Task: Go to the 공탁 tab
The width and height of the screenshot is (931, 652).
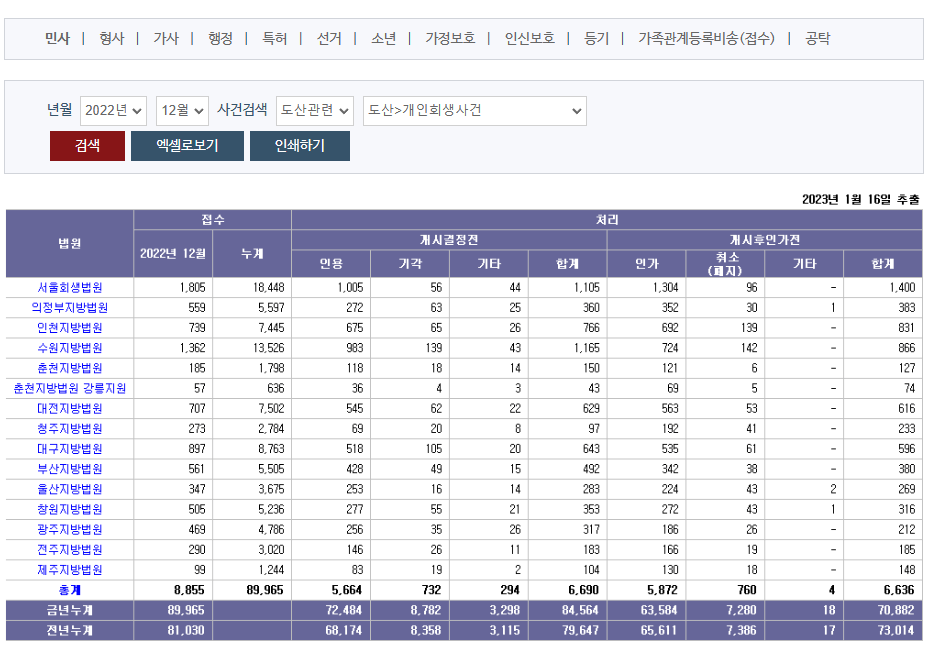Action: click(817, 39)
